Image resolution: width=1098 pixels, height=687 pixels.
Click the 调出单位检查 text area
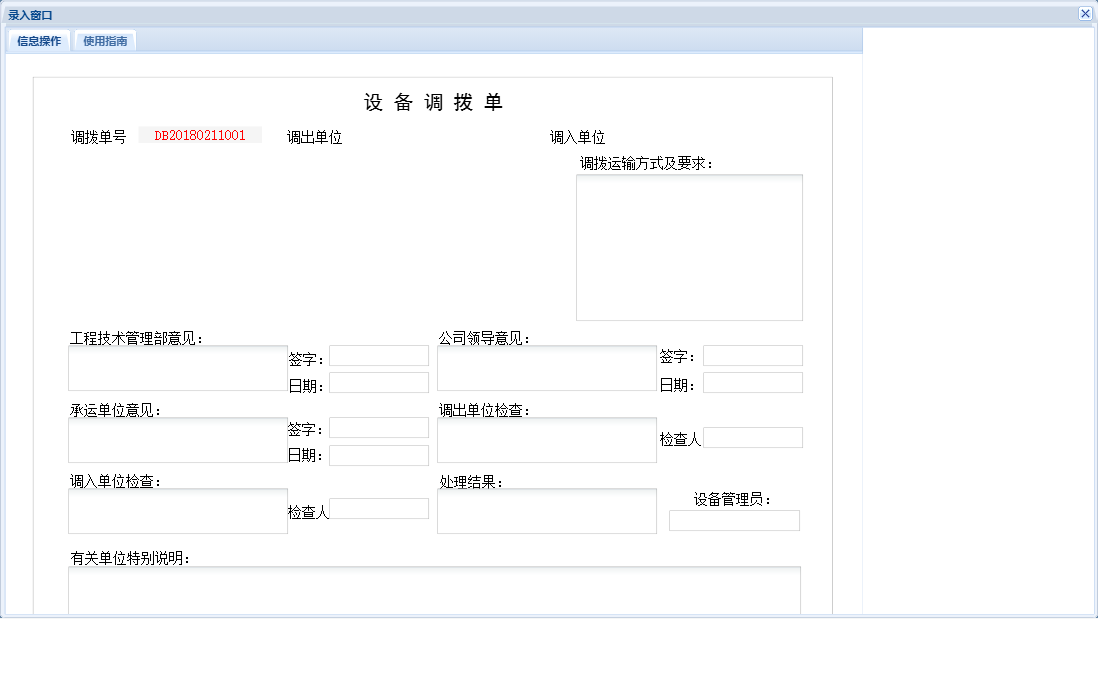[x=546, y=440]
